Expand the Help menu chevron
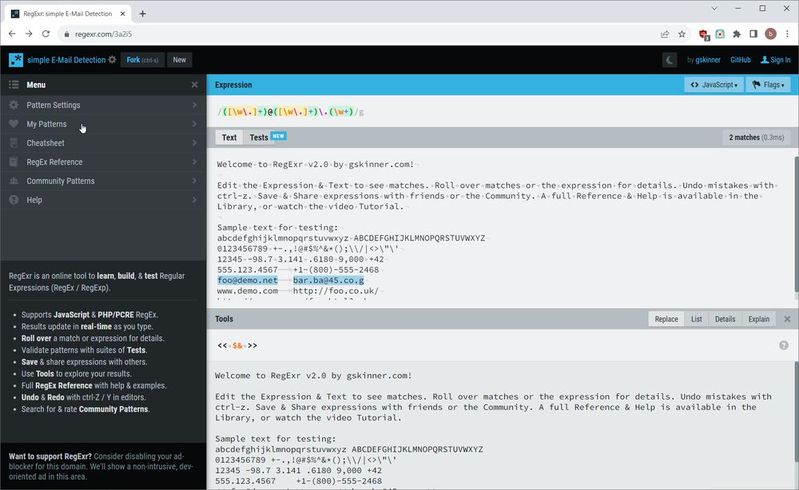 coord(194,200)
